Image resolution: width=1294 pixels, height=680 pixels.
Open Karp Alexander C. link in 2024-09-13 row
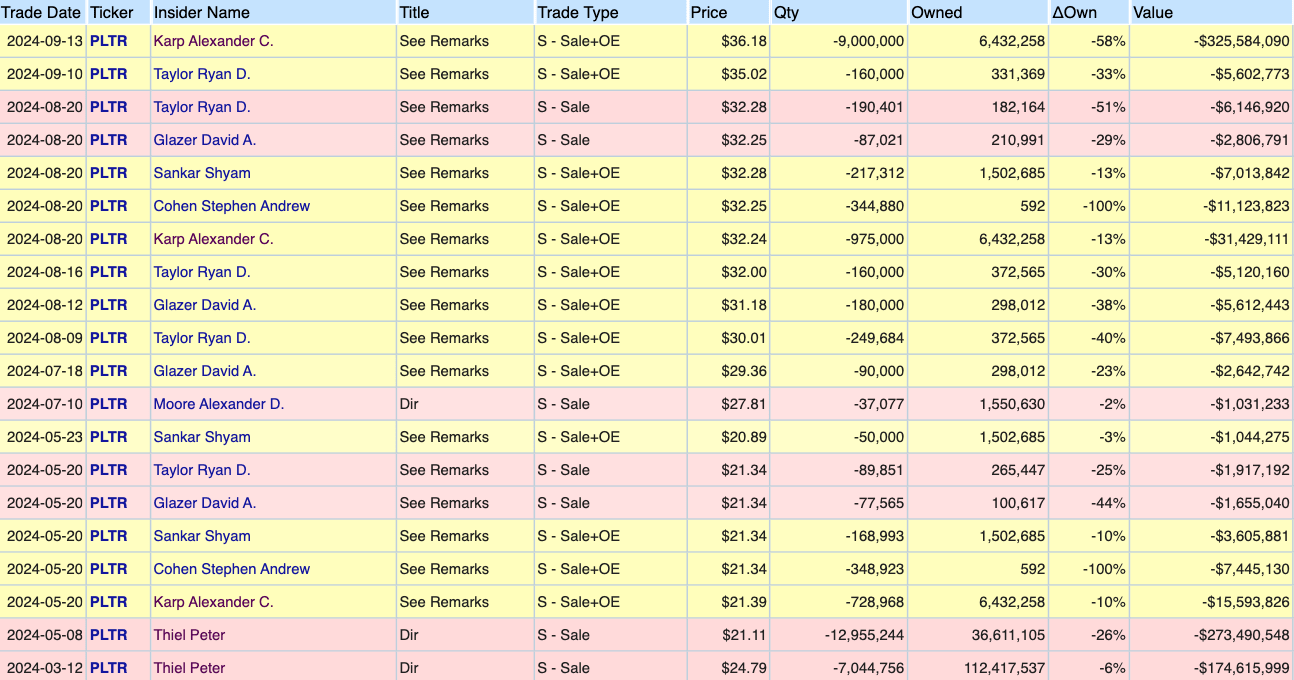pos(213,41)
